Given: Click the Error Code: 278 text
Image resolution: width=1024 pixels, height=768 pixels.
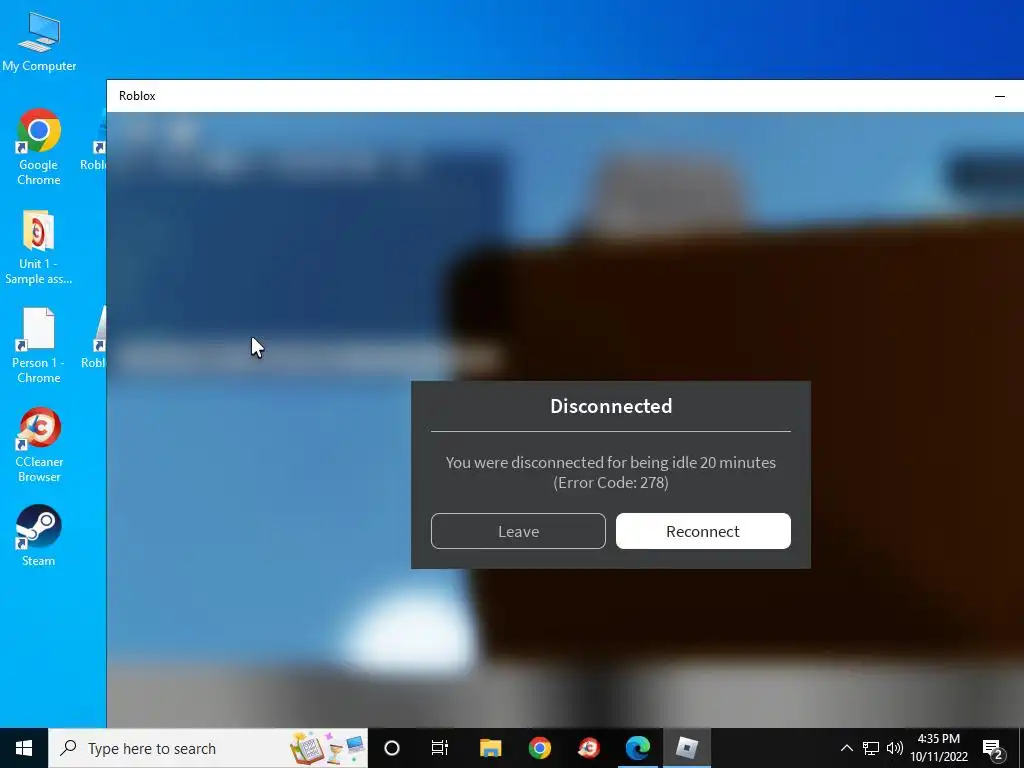Looking at the screenshot, I should point(611,483).
